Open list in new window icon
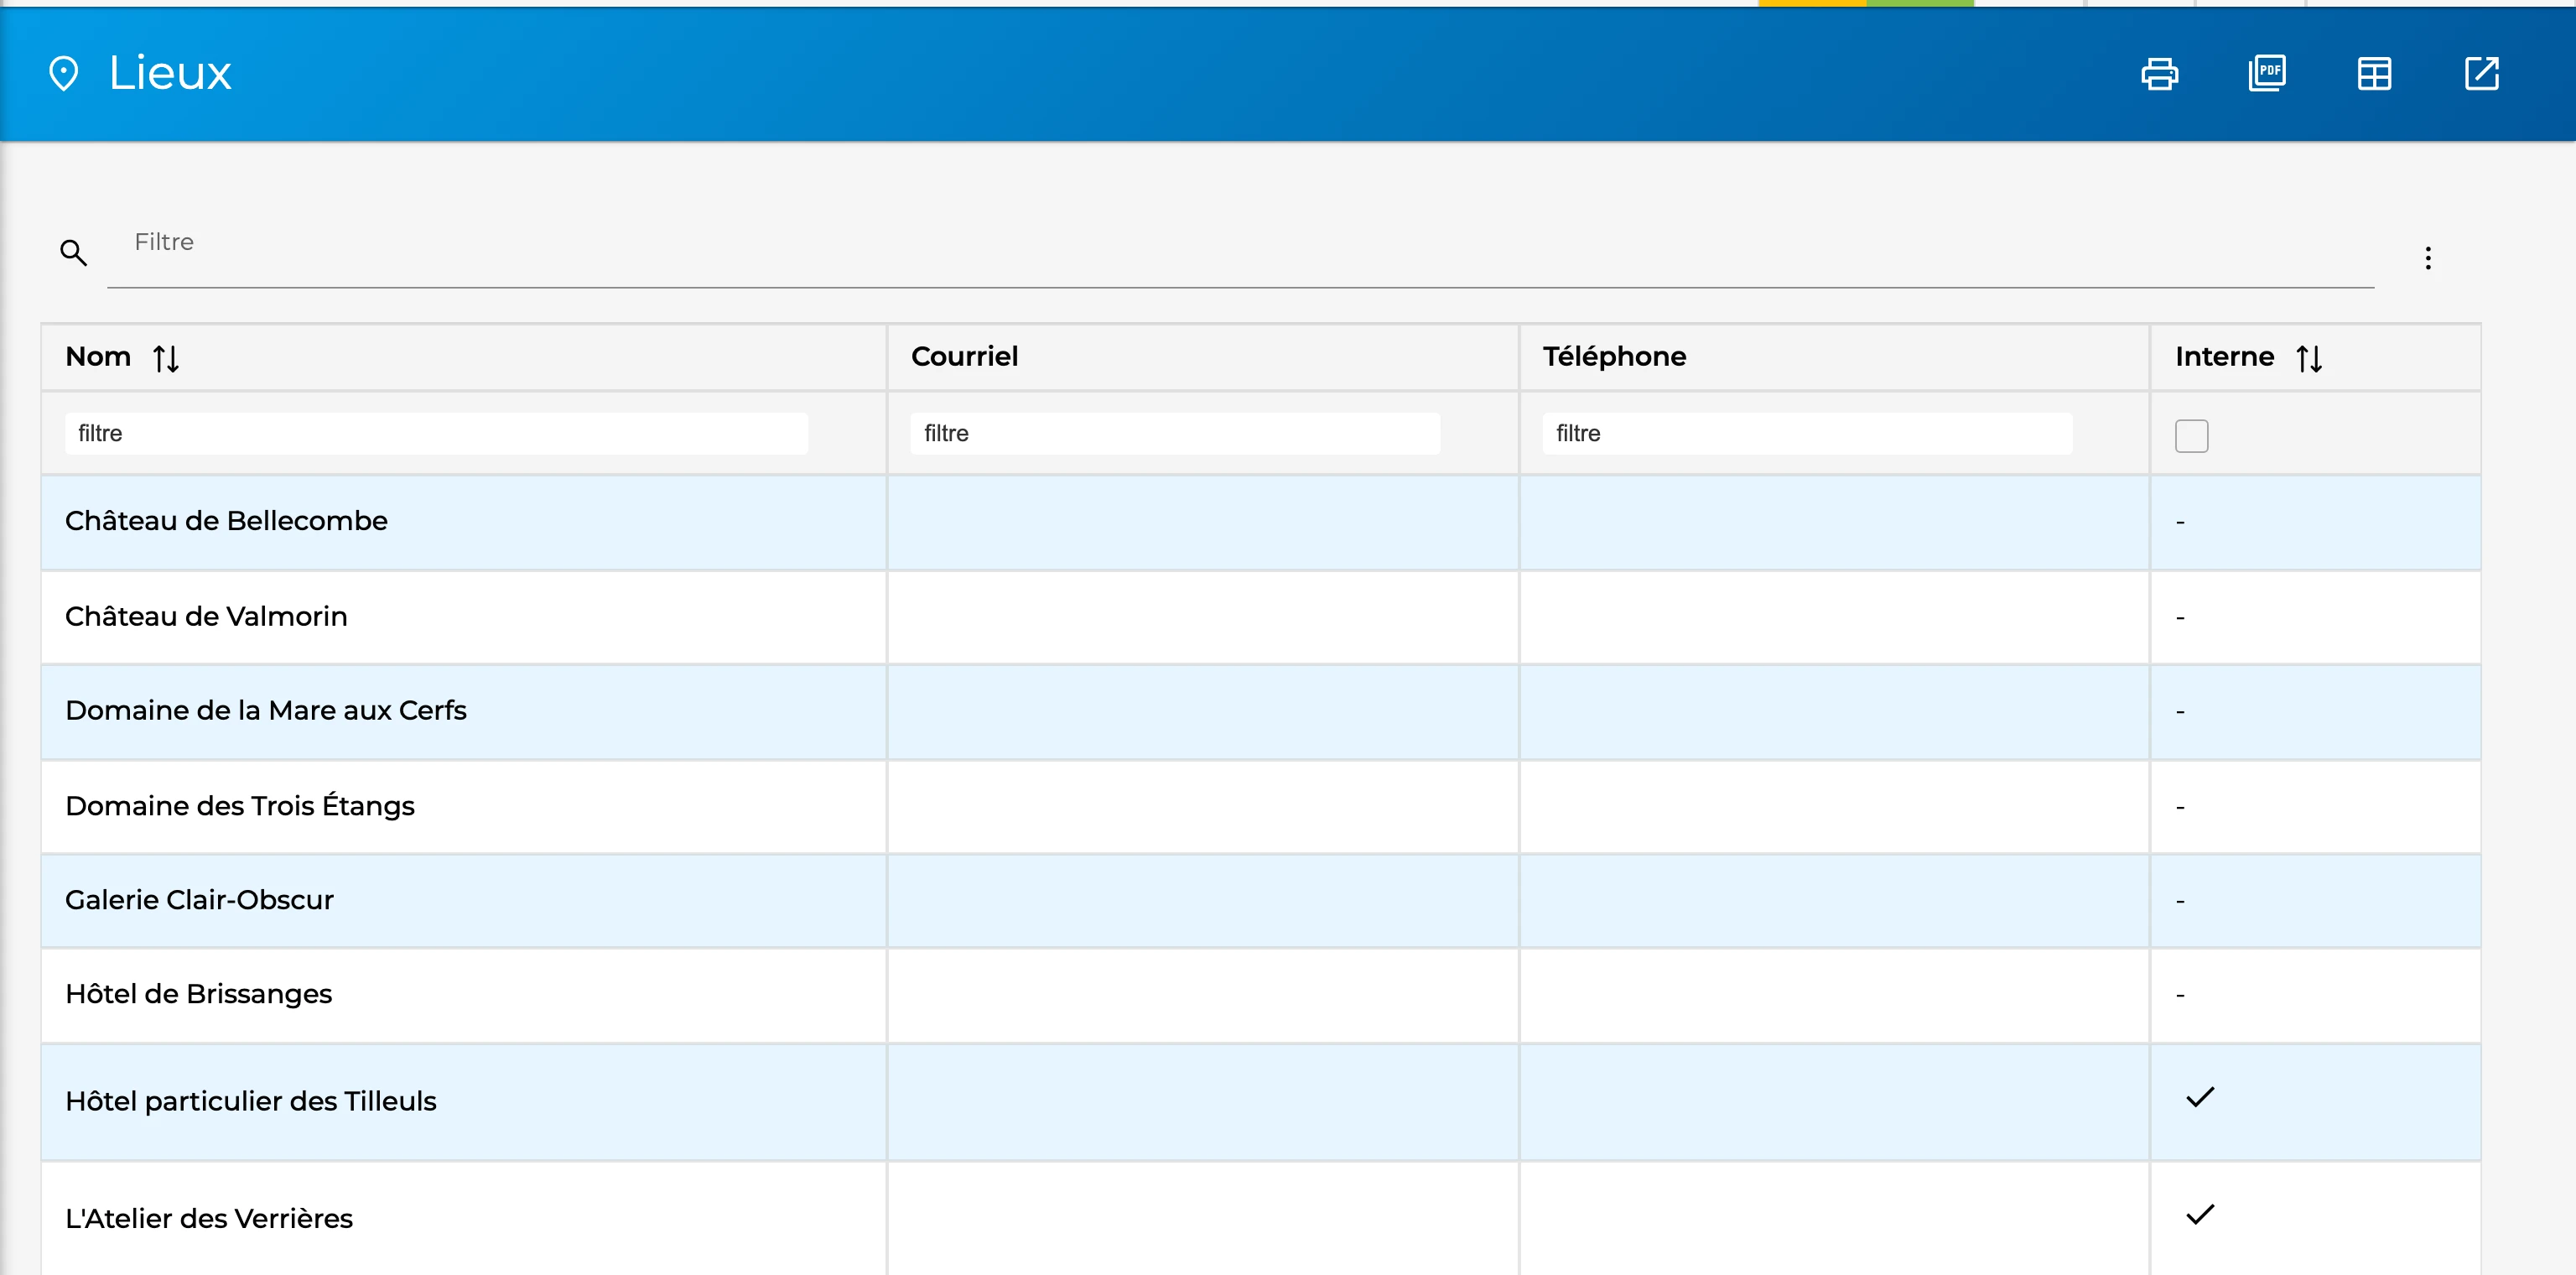 [2482, 73]
